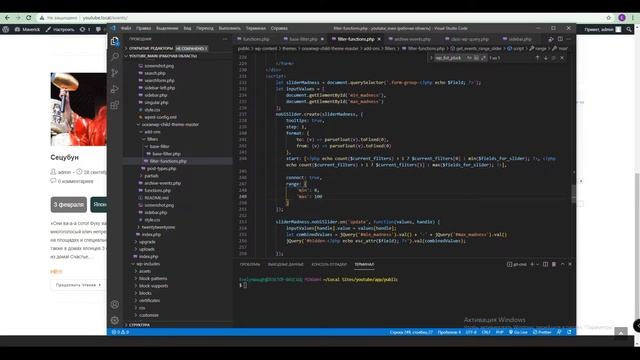This screenshot has height=360, width=640.
Task: Go to previous find match arrow
Action: [537, 58]
